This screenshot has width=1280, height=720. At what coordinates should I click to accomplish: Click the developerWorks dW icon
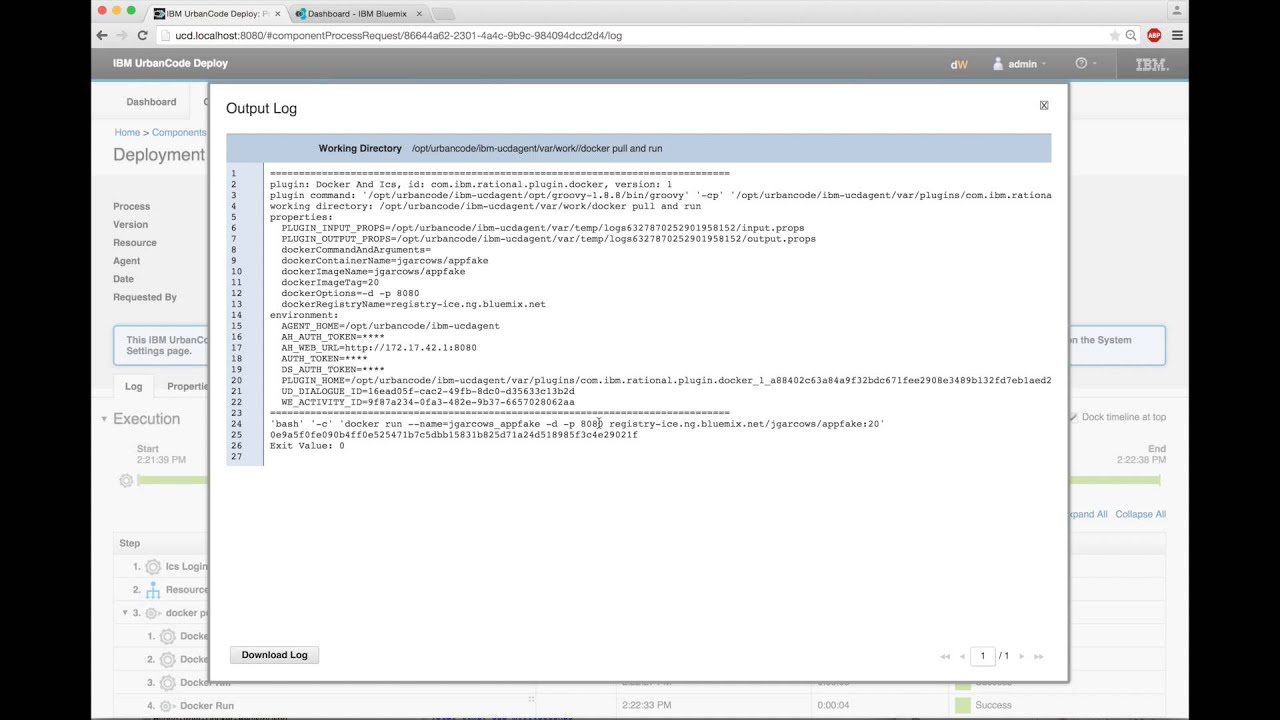point(959,64)
